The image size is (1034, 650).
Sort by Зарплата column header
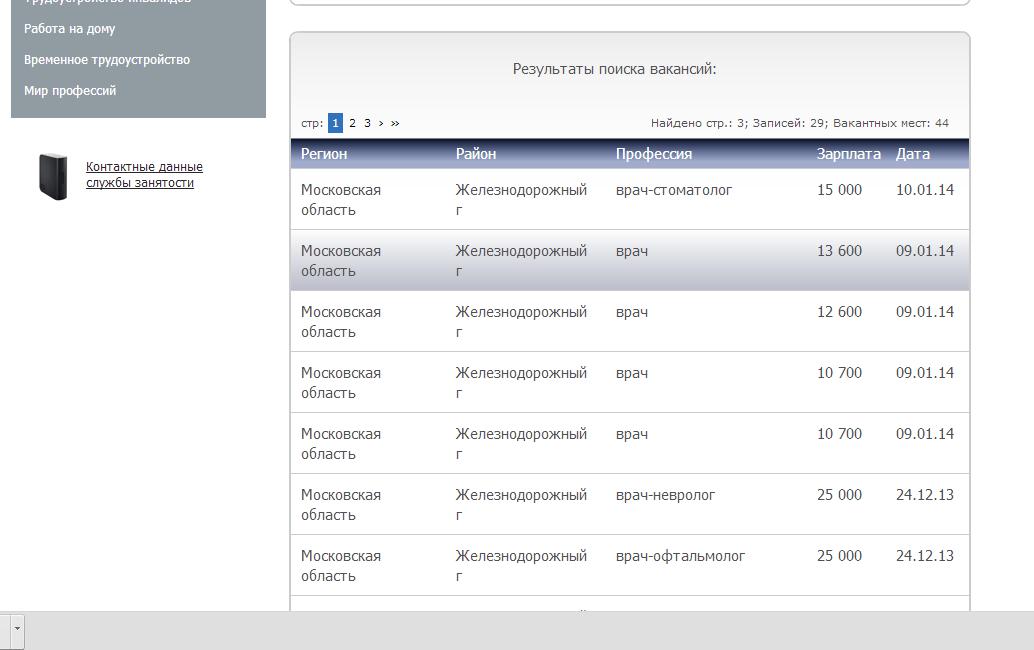coord(848,154)
